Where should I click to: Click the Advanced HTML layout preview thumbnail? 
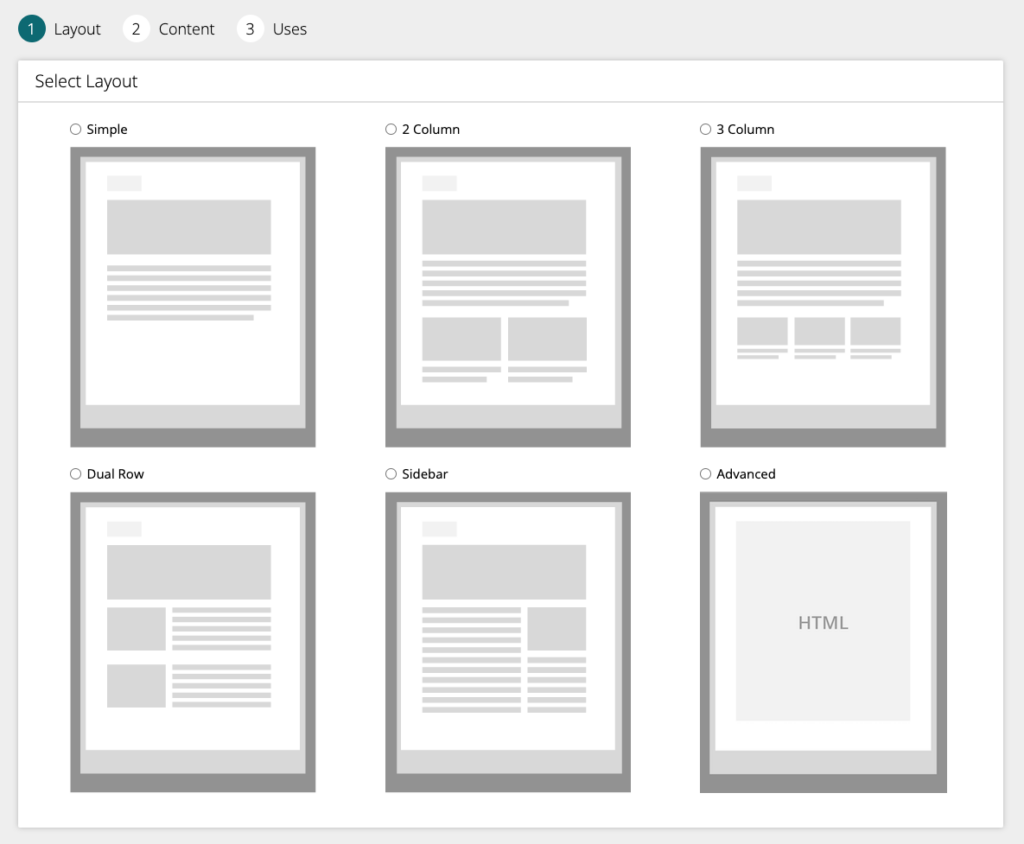coord(823,642)
